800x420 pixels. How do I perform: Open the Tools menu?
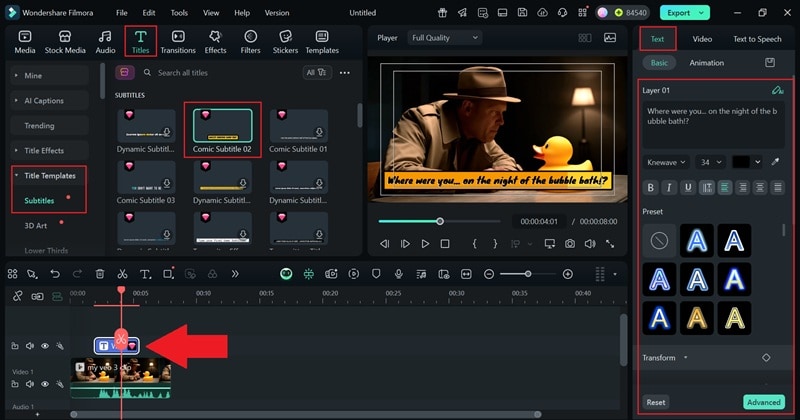(x=179, y=13)
